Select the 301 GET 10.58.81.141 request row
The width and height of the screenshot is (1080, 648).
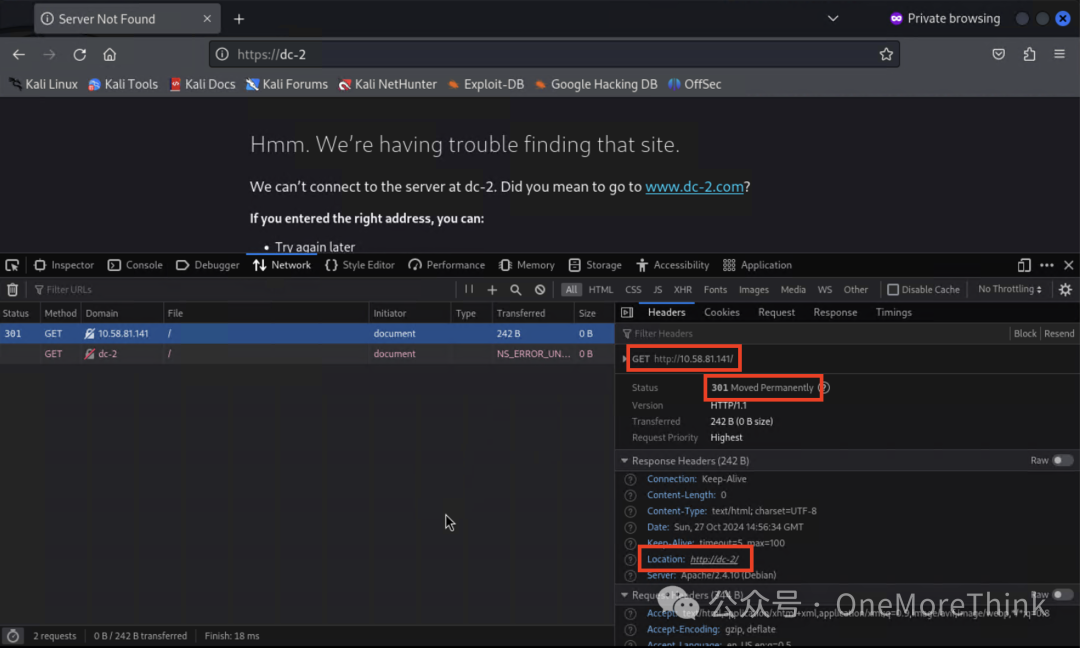[x=307, y=333]
